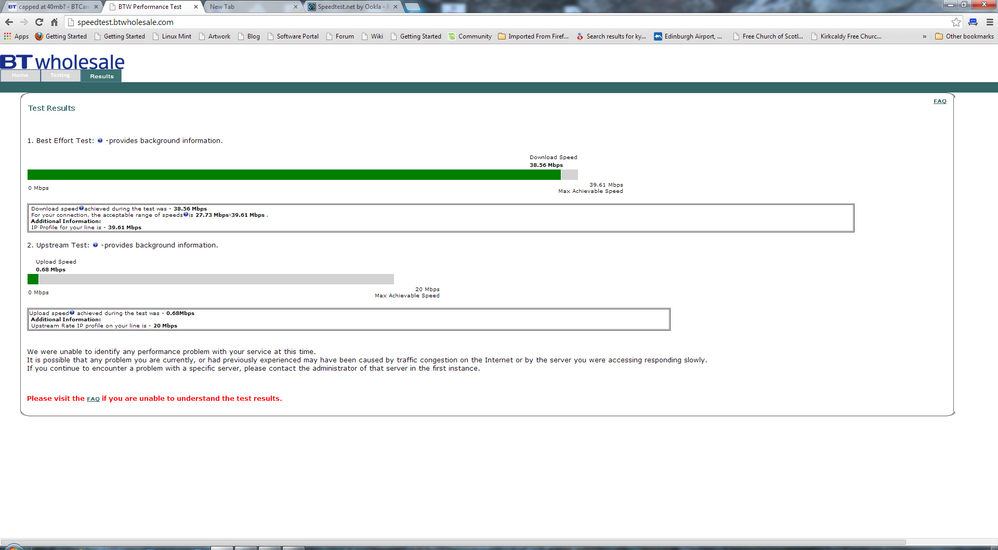Click the '38.56 Mbps' download speed label above bar

(546, 165)
